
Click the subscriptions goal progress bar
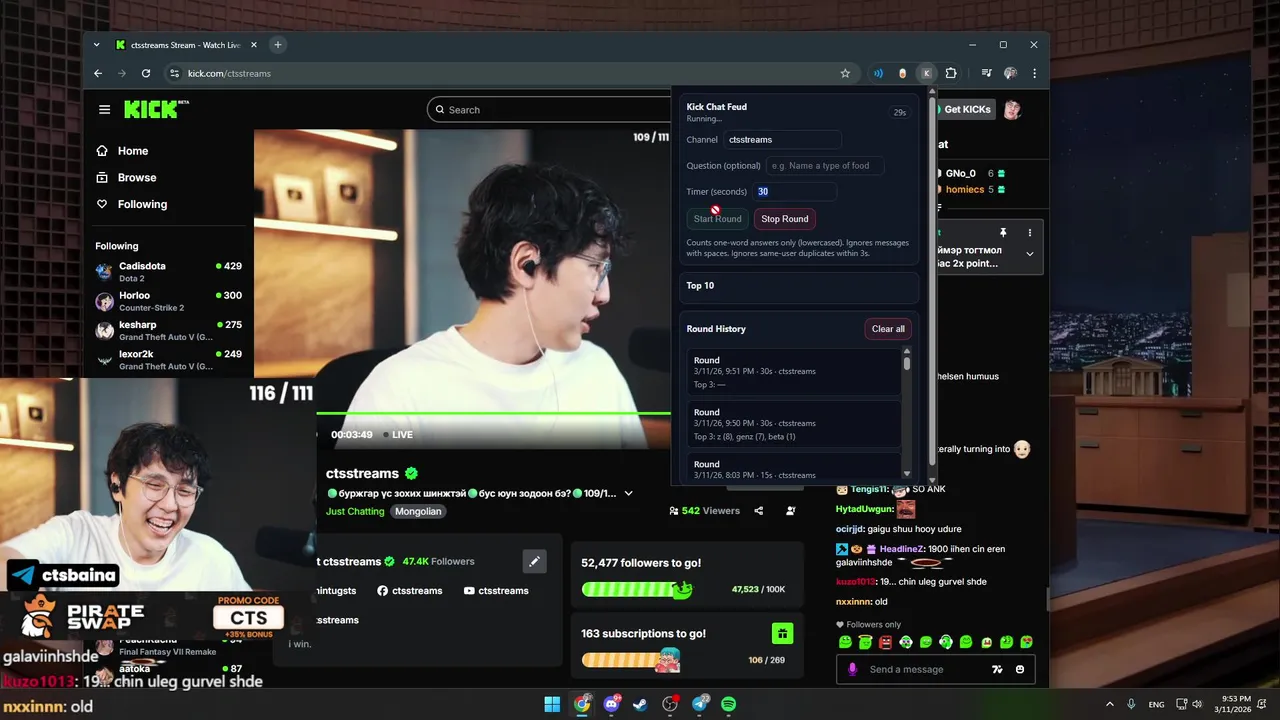point(631,660)
